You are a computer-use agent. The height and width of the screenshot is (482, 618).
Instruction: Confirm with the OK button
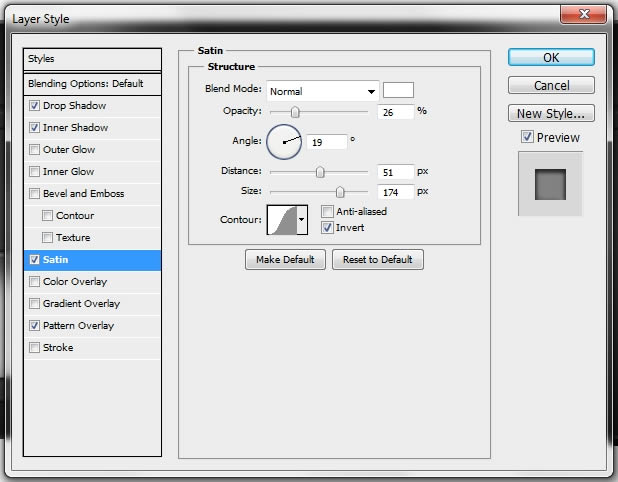click(551, 58)
